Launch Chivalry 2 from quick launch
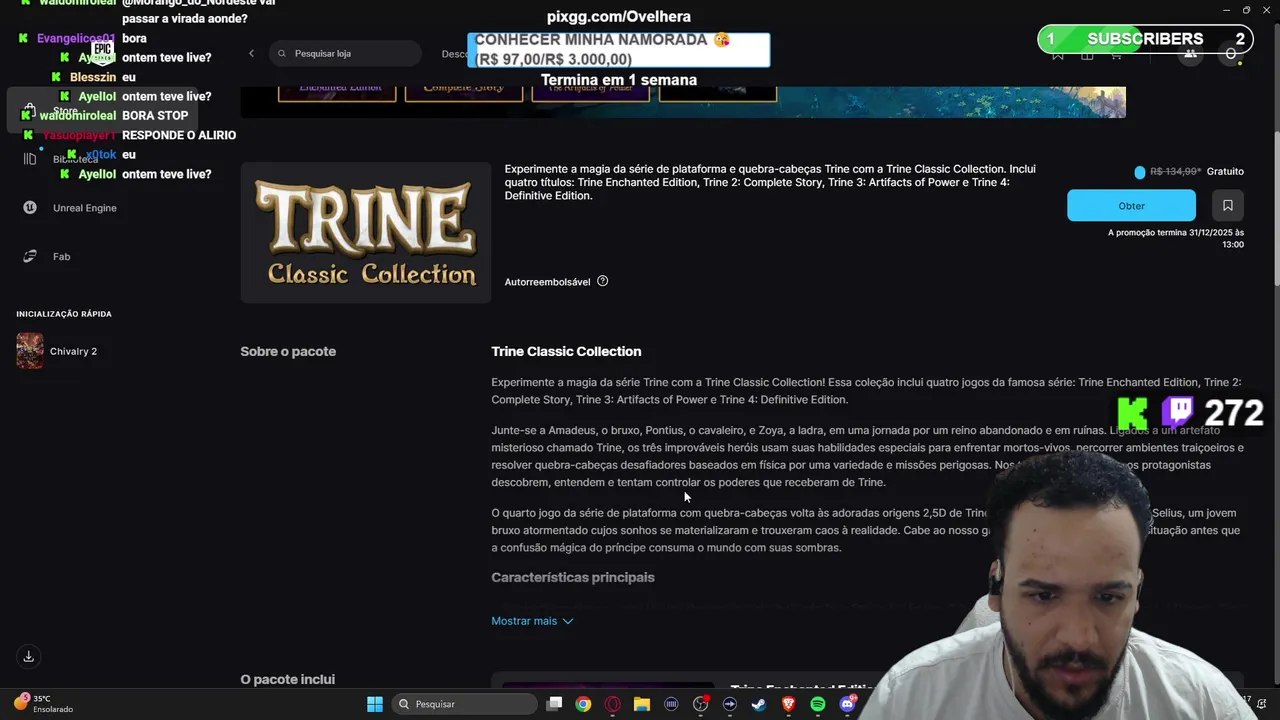This screenshot has height=720, width=1280. pyautogui.click(x=57, y=351)
